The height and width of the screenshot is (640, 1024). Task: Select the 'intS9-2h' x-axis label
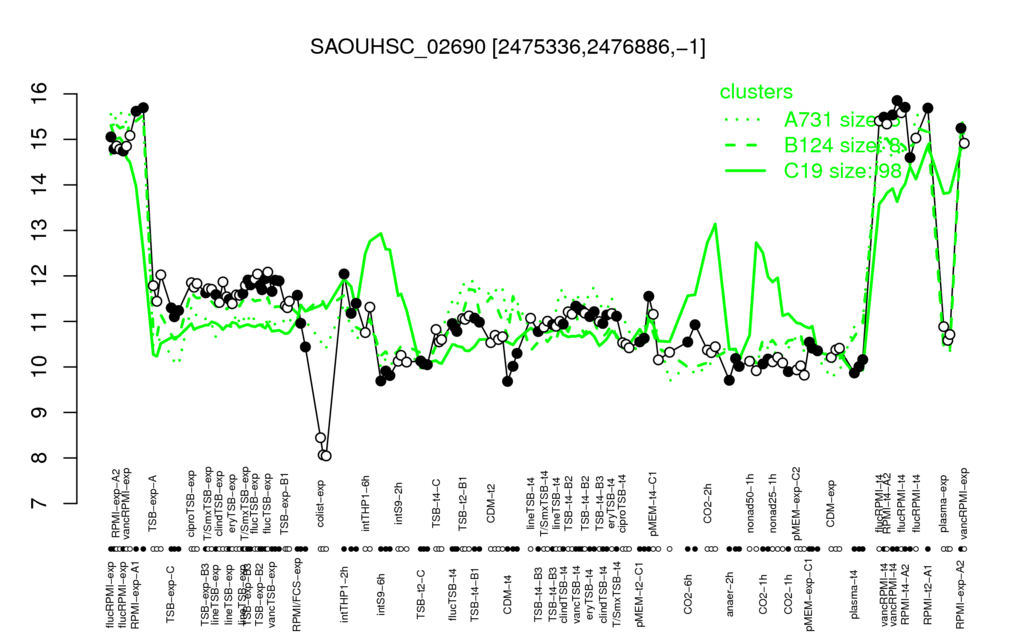coord(399,505)
